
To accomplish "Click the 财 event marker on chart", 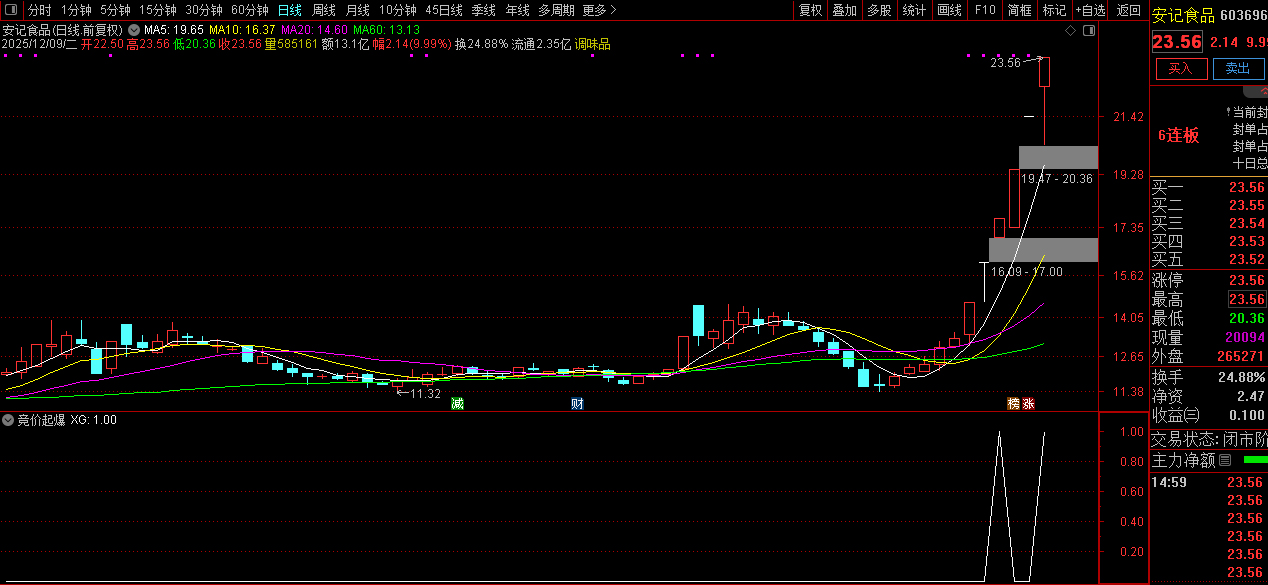I will click(577, 404).
